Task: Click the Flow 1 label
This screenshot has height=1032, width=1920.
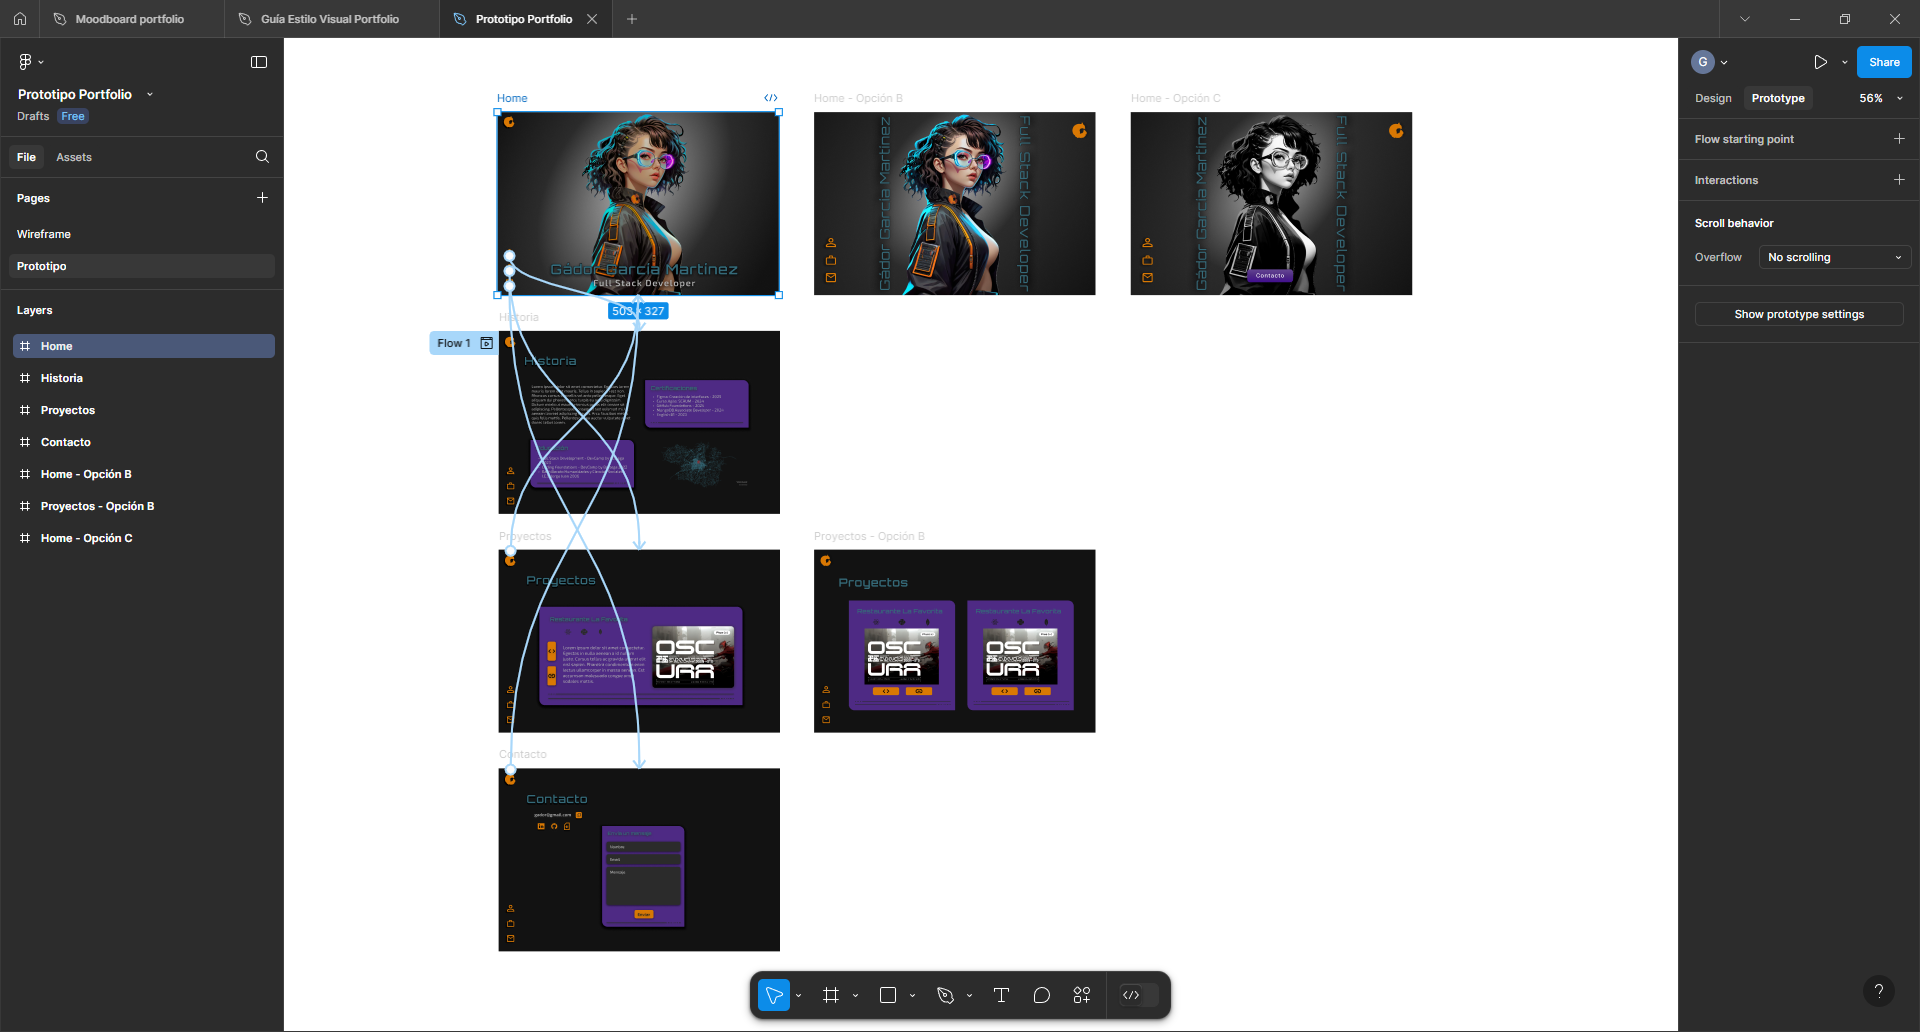Action: [453, 343]
